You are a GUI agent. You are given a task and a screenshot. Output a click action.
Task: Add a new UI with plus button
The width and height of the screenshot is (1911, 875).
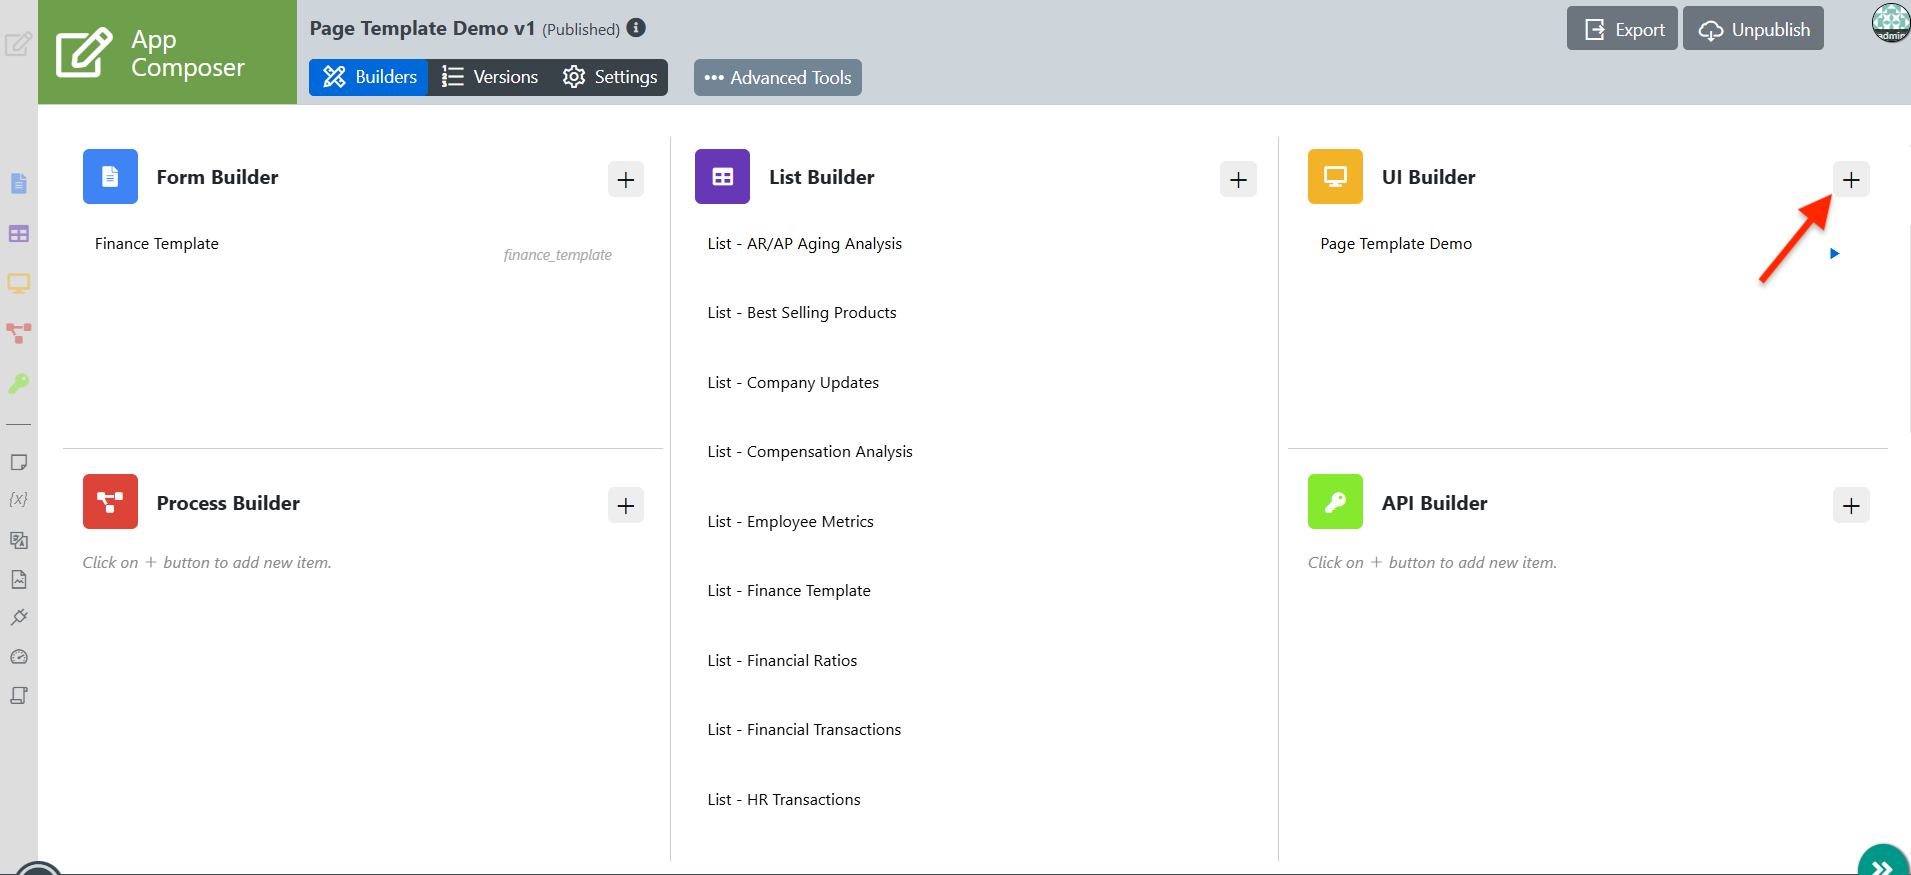coord(1851,180)
